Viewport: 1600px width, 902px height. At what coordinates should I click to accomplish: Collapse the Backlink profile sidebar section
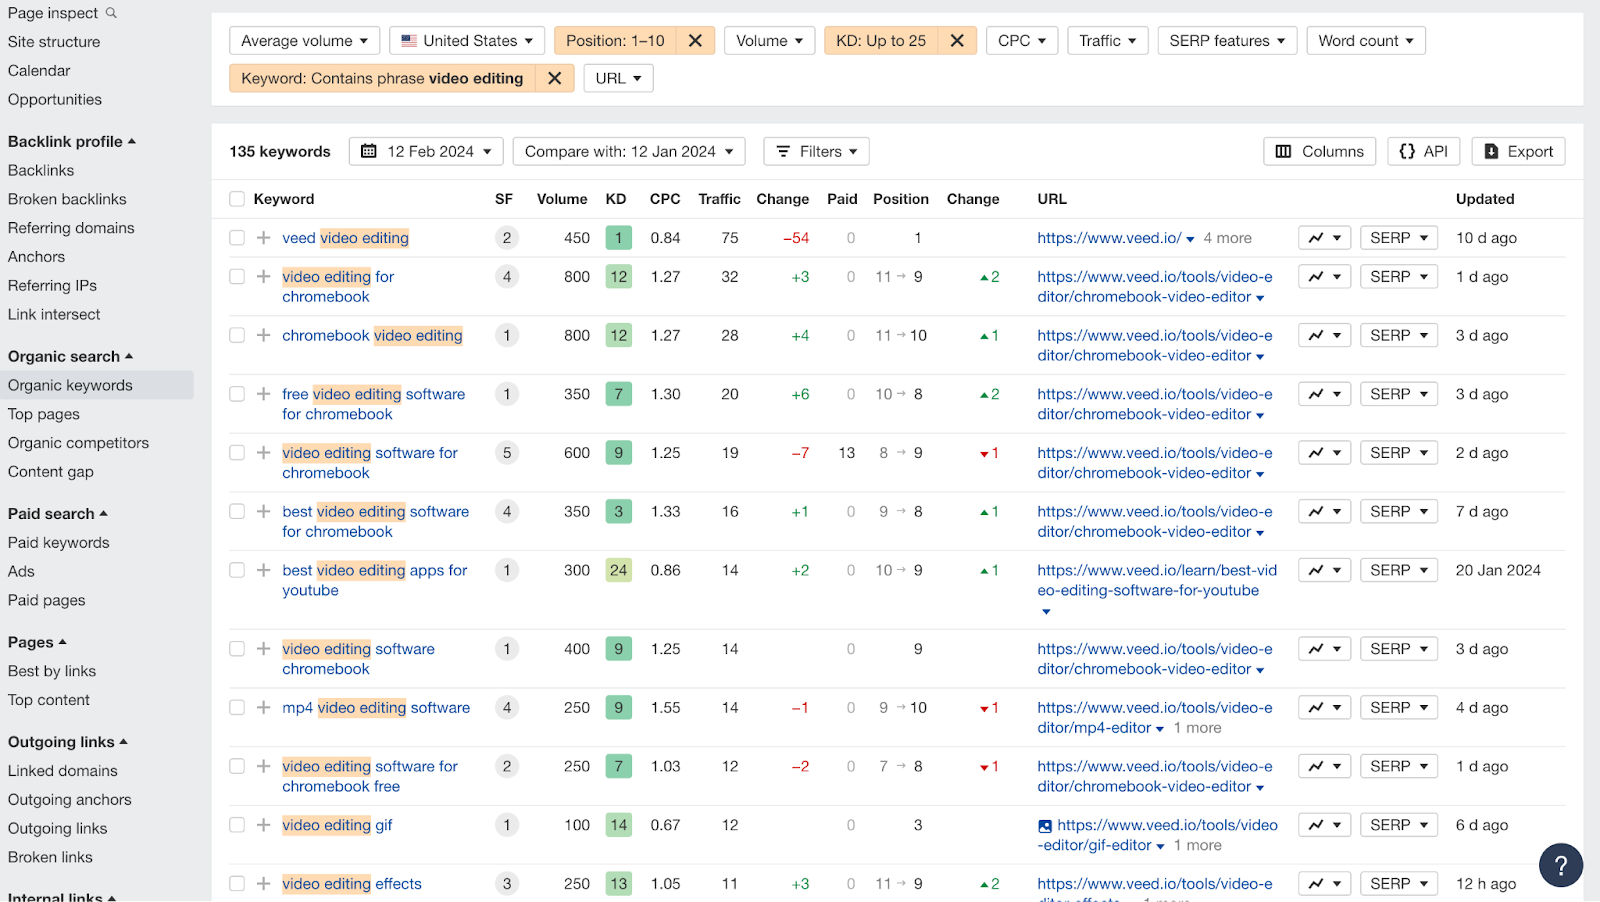pyautogui.click(x=72, y=142)
